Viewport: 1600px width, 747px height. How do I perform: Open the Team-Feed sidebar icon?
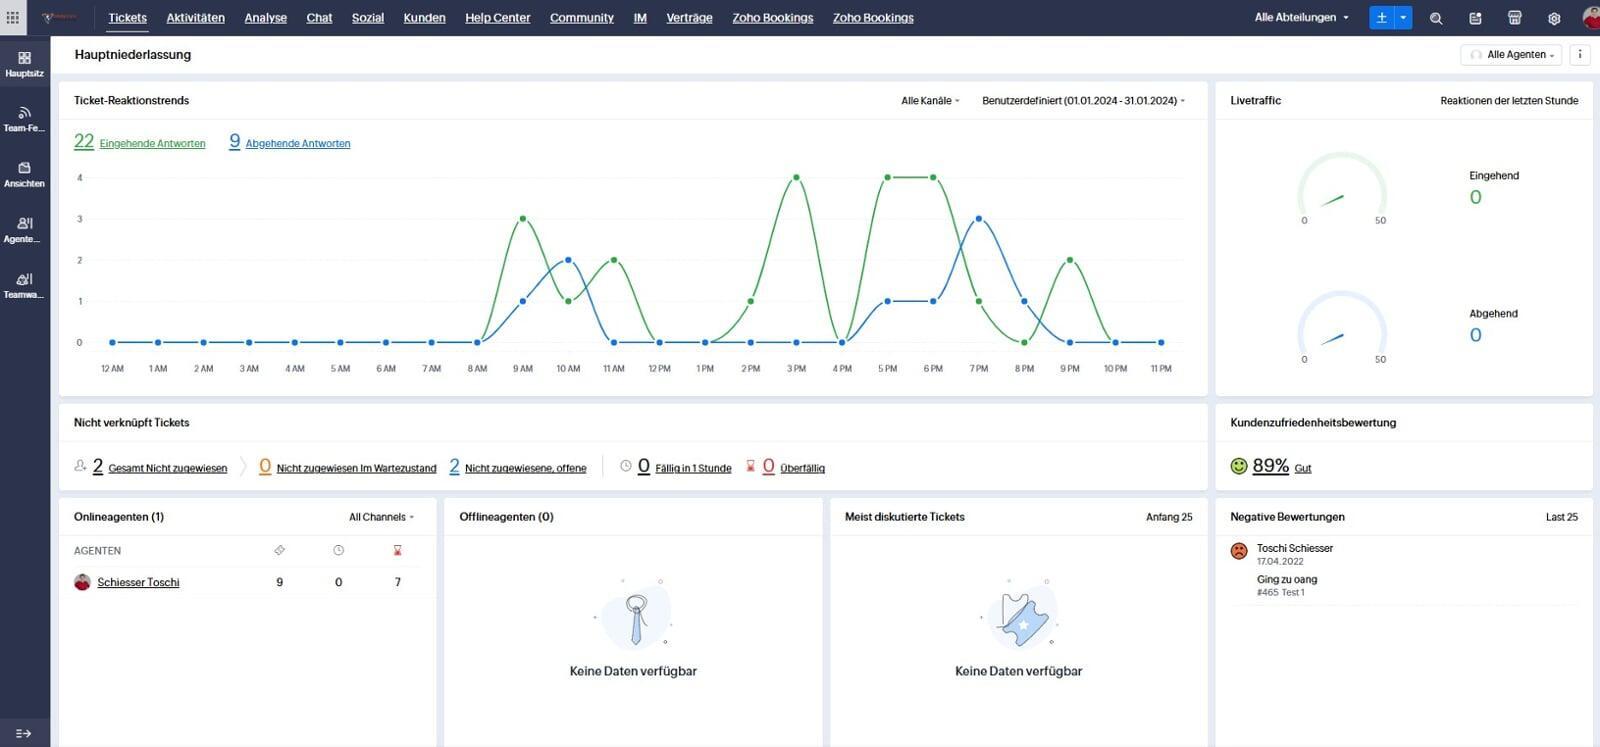24,119
